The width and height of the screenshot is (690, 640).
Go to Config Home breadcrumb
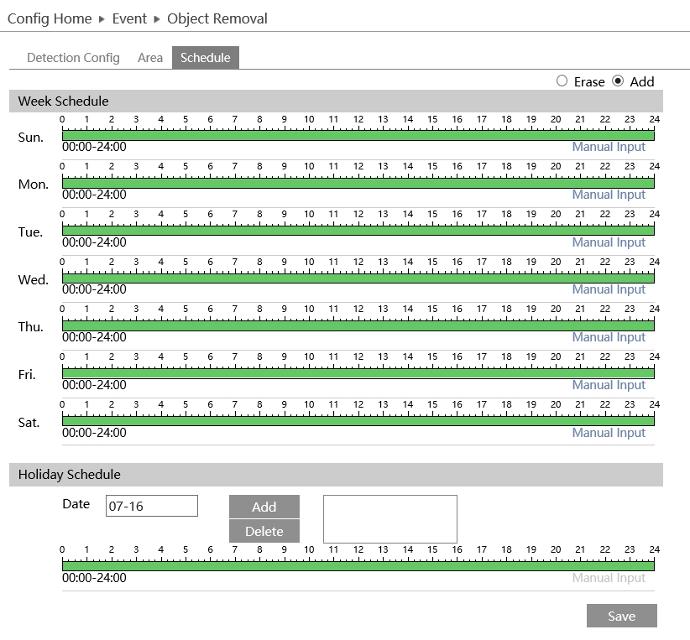tap(49, 19)
